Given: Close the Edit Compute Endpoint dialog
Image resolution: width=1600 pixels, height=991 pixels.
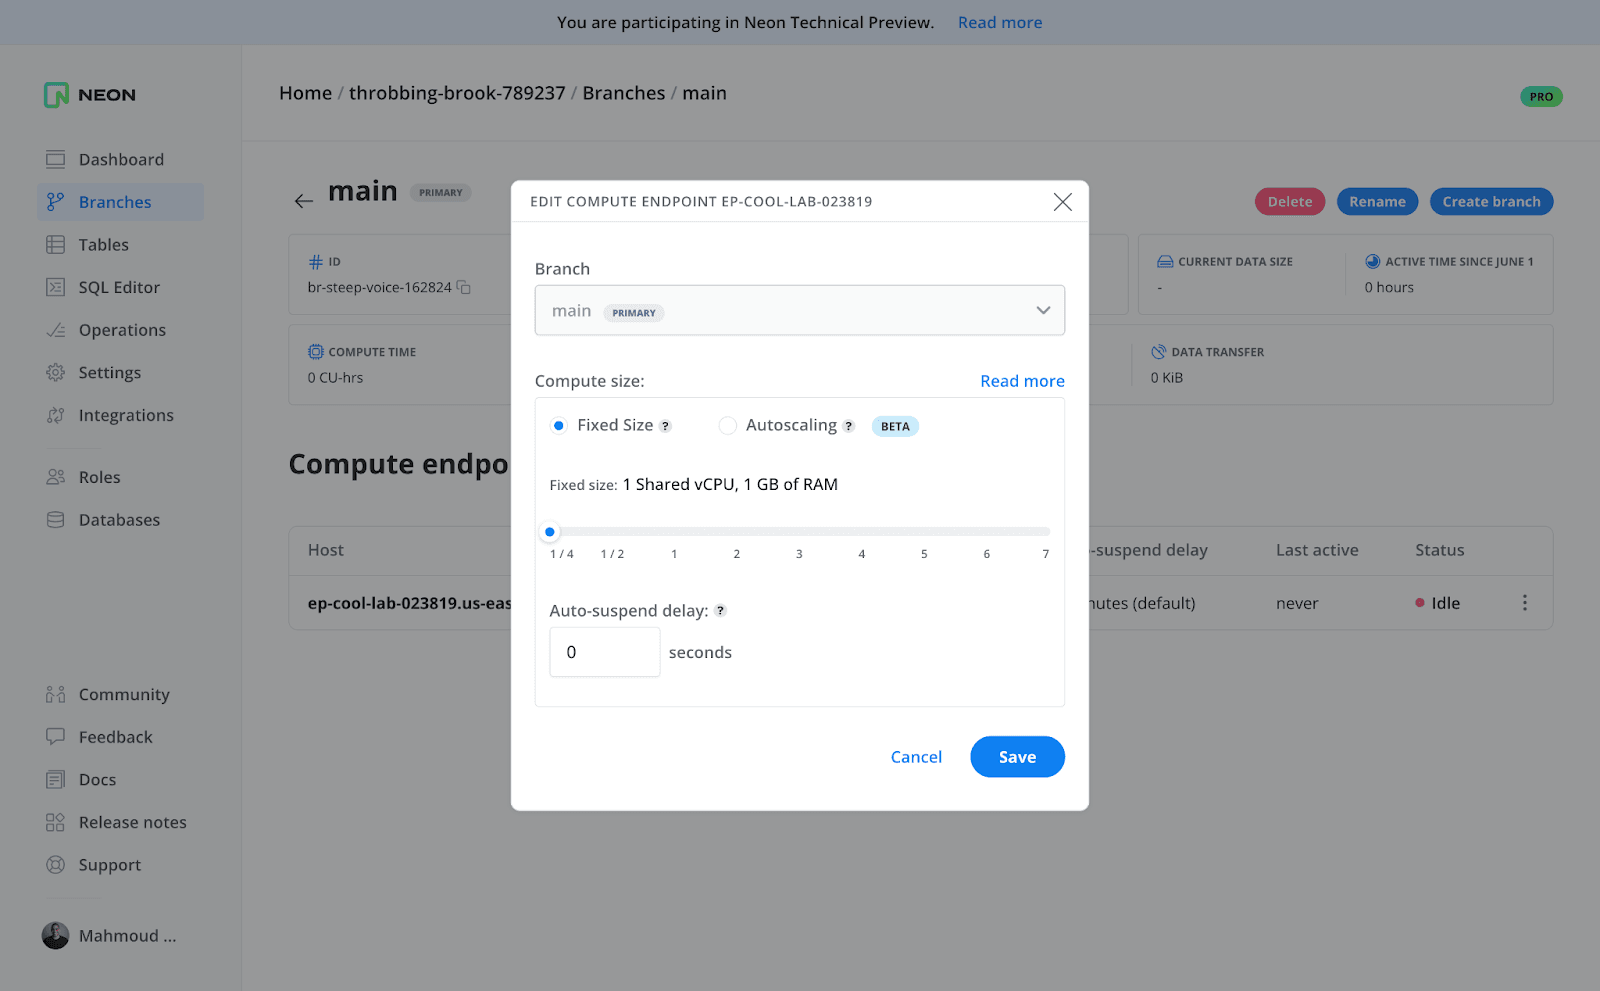Looking at the screenshot, I should 1062,202.
